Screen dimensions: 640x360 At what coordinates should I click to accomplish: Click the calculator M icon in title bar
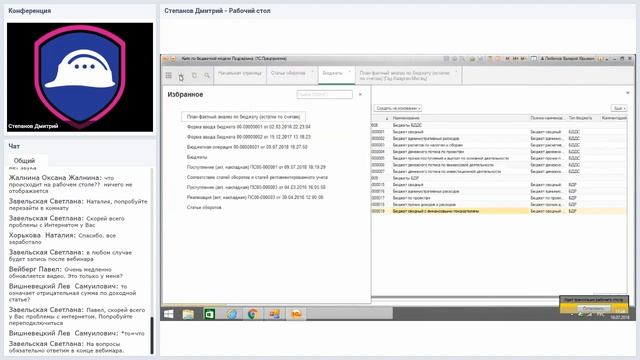tap(507, 59)
